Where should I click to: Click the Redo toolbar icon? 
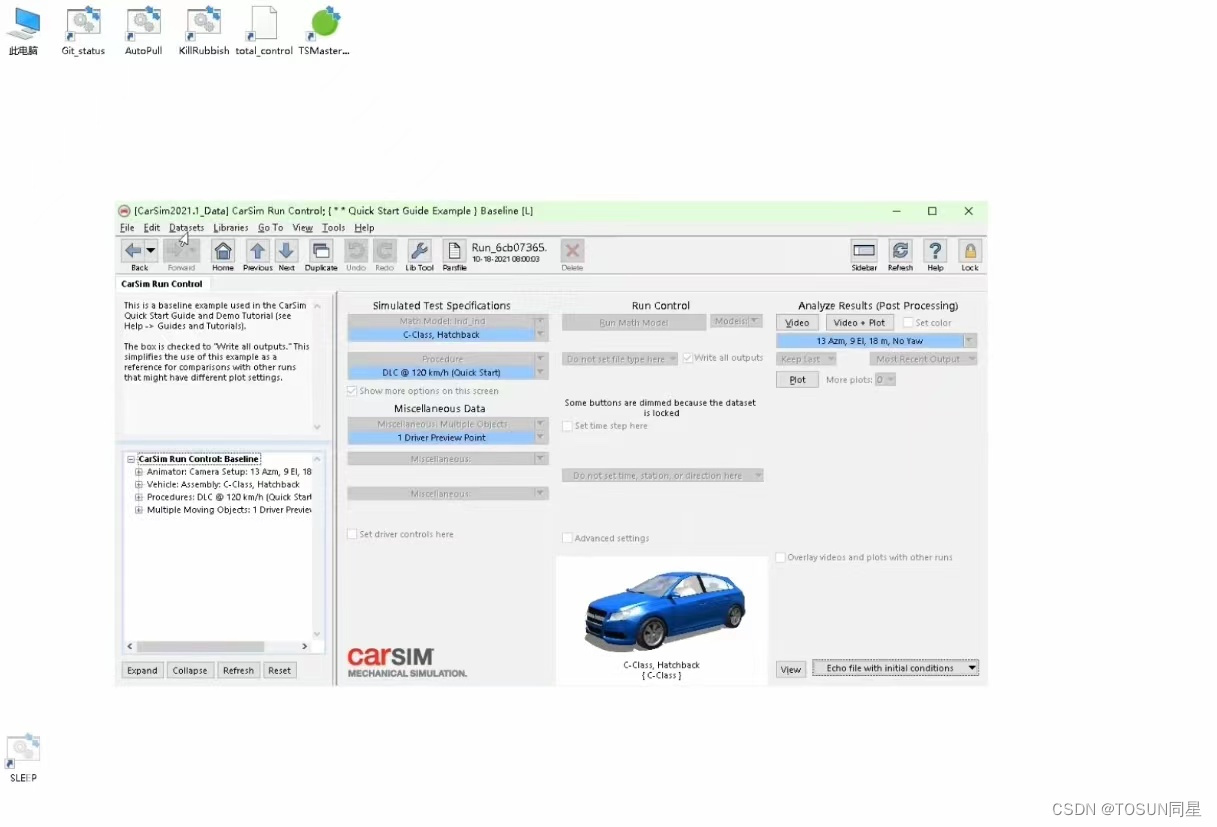coord(384,251)
